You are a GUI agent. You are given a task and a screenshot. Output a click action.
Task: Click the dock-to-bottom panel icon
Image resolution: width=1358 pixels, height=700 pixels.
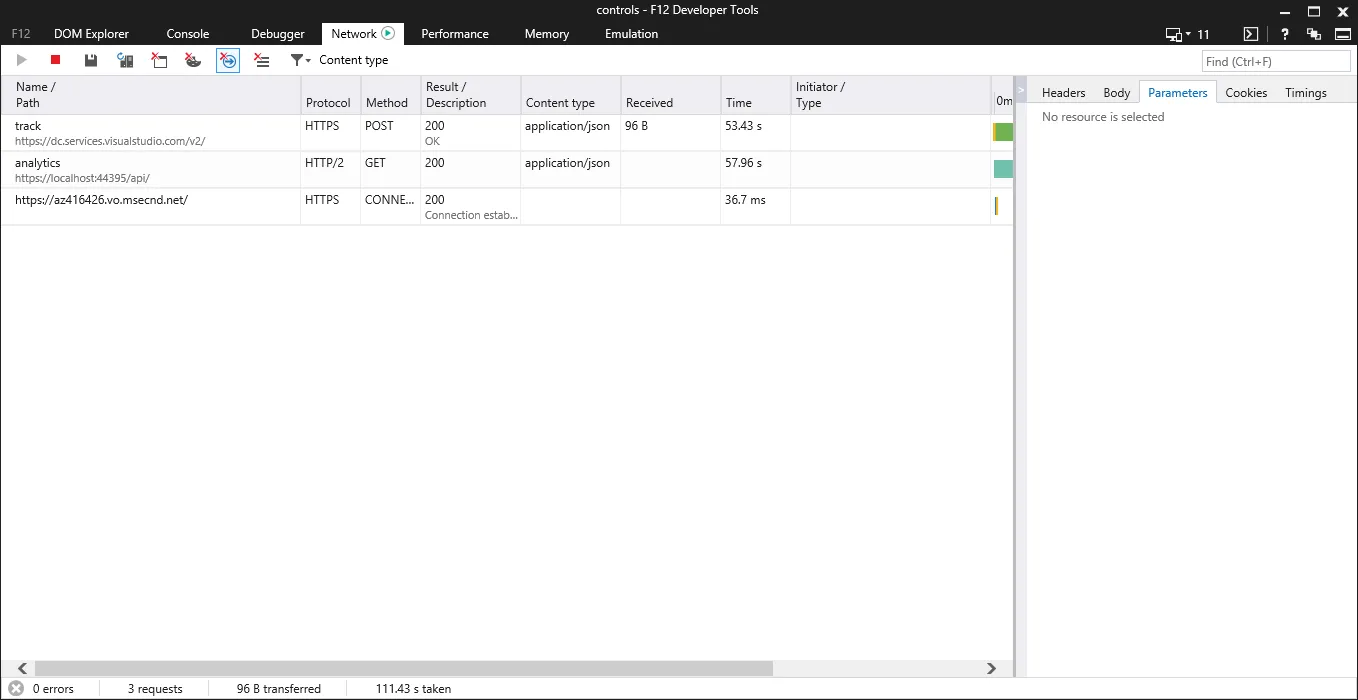coord(1343,34)
